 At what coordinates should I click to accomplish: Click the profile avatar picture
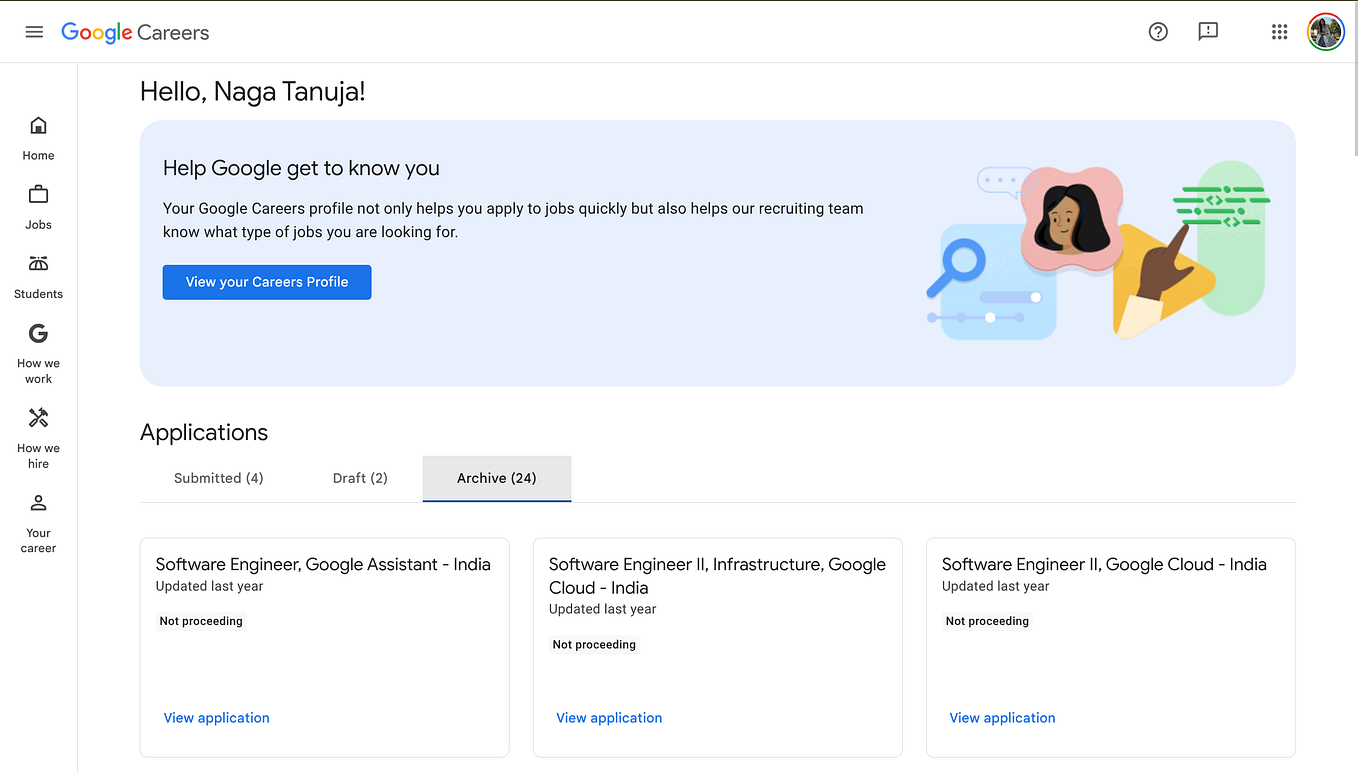click(1325, 31)
